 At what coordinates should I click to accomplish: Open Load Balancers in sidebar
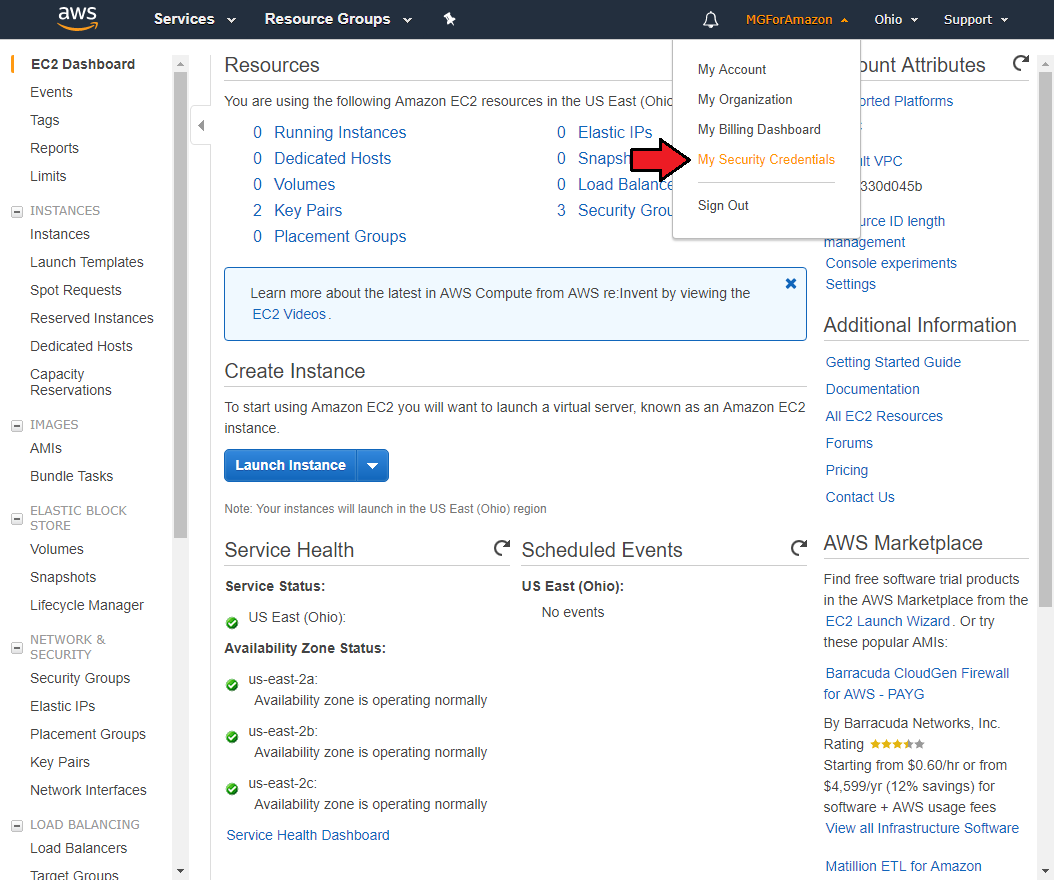tap(79, 848)
